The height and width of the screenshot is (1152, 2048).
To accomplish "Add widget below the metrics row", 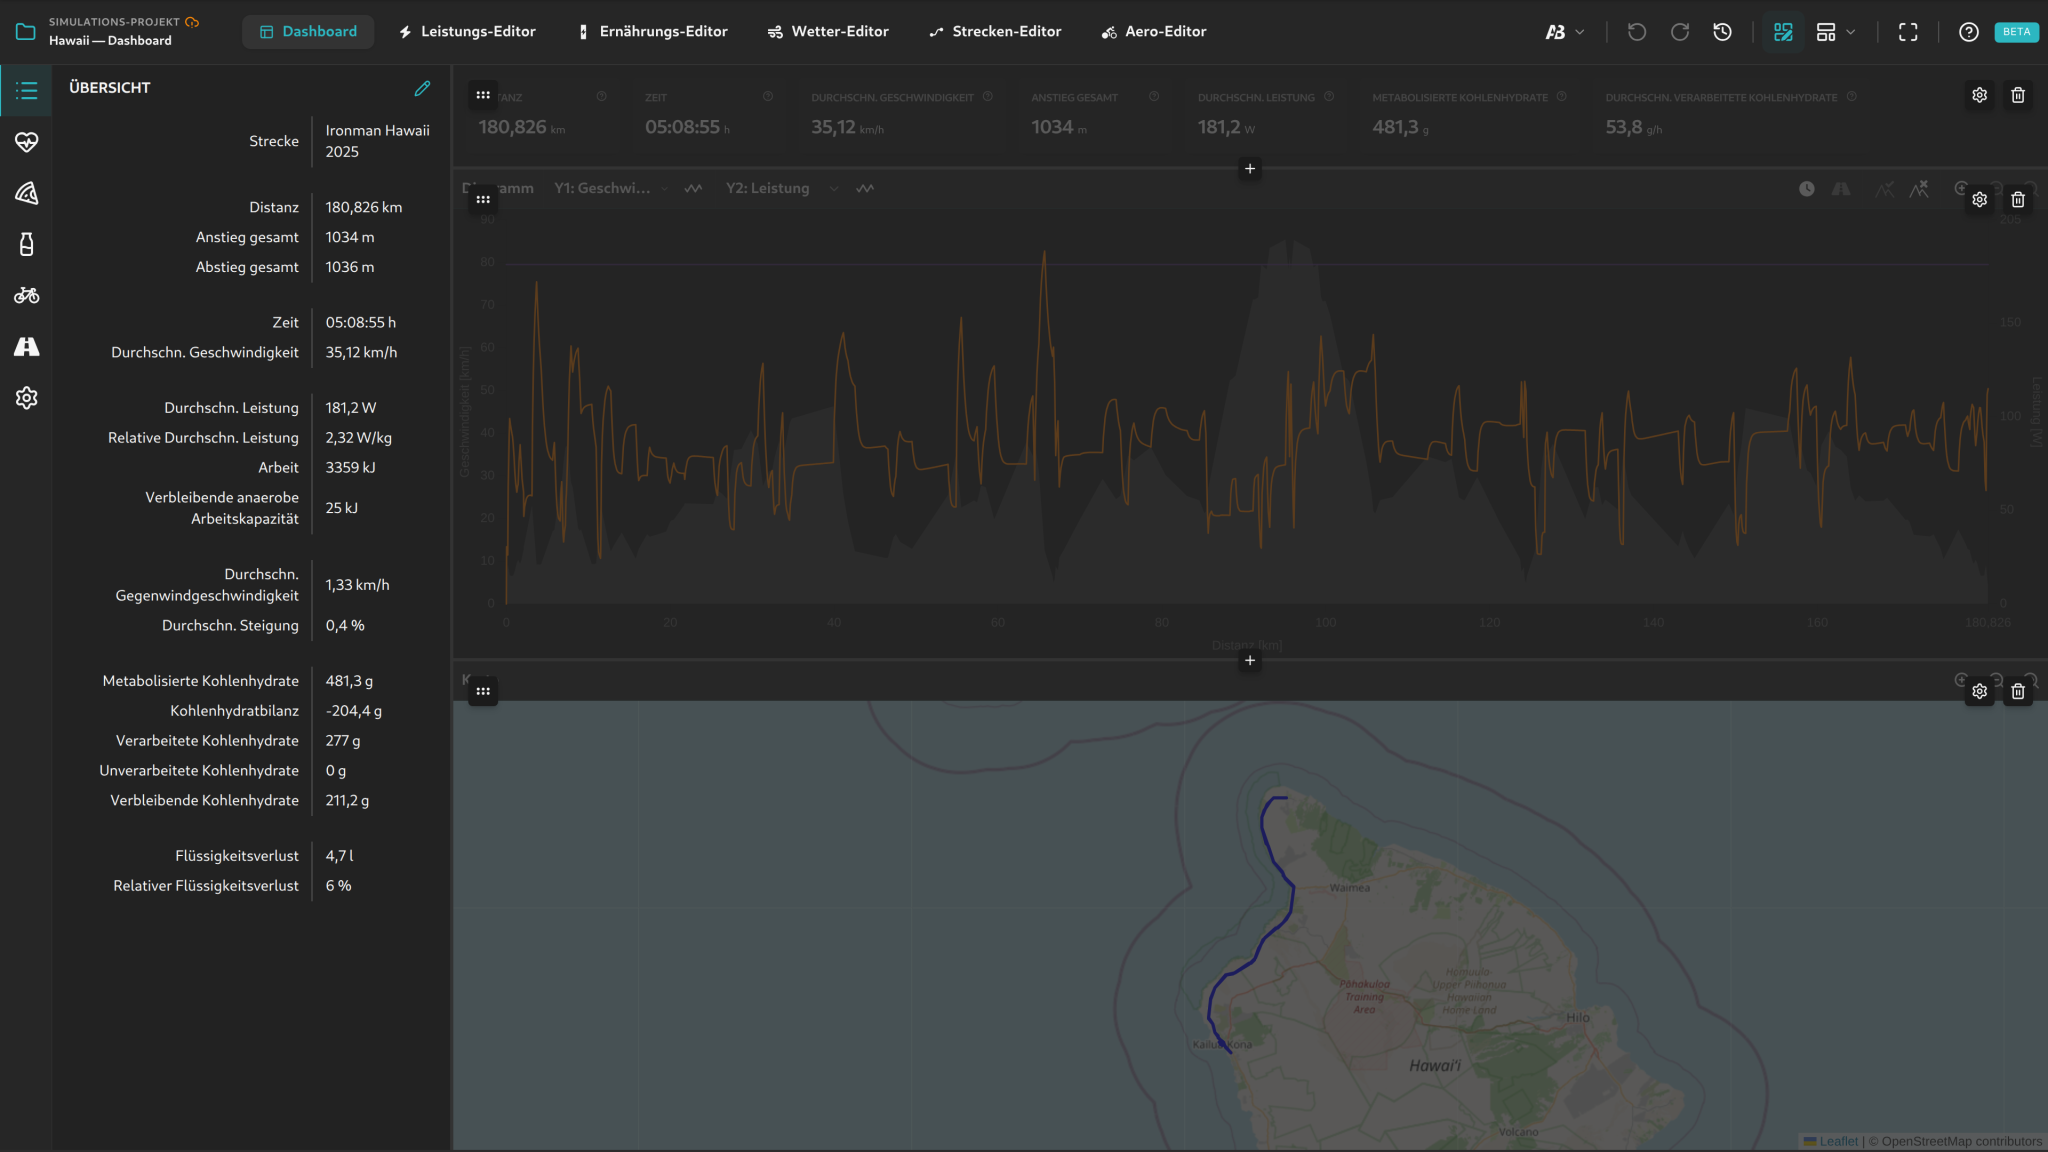I will [1249, 169].
